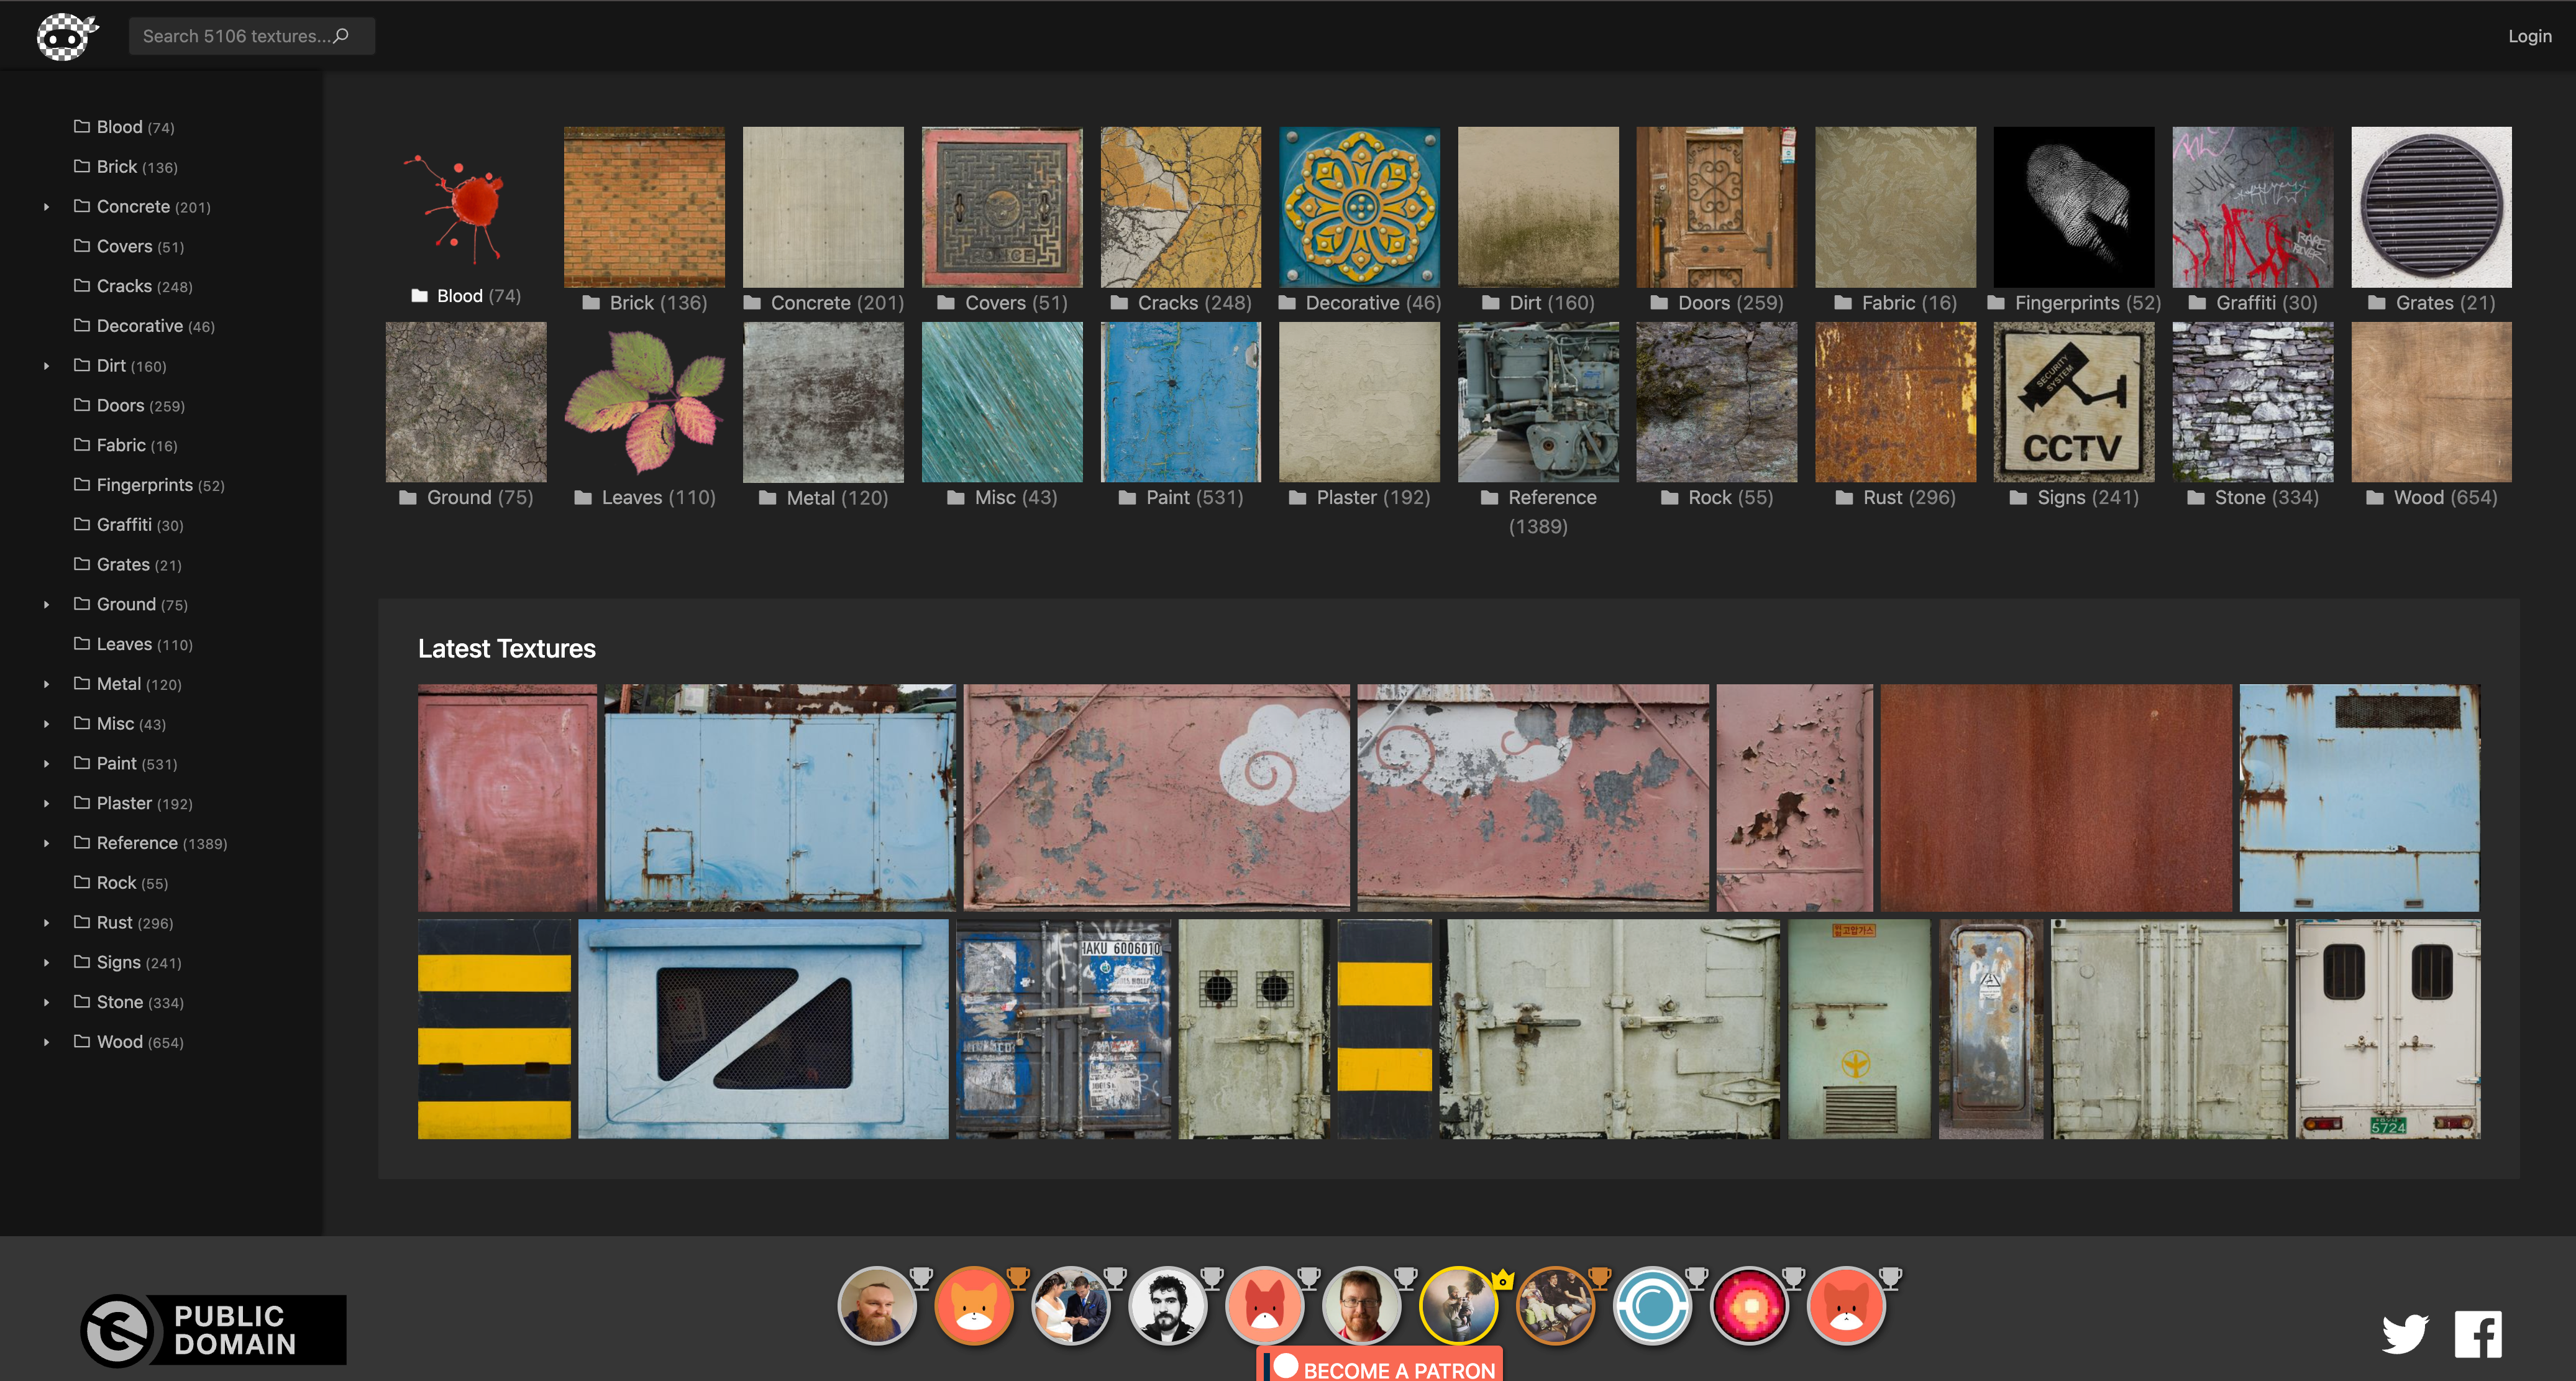Expand the Wood category arrow in sidebar
This screenshot has height=1381, width=2576.
coord(46,1042)
